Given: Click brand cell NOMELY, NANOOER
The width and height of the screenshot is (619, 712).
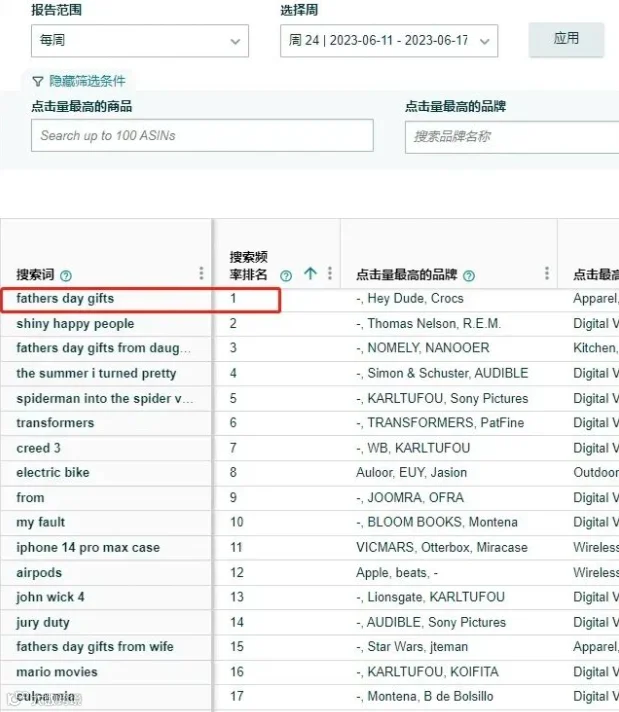Looking at the screenshot, I should (x=423, y=348).
